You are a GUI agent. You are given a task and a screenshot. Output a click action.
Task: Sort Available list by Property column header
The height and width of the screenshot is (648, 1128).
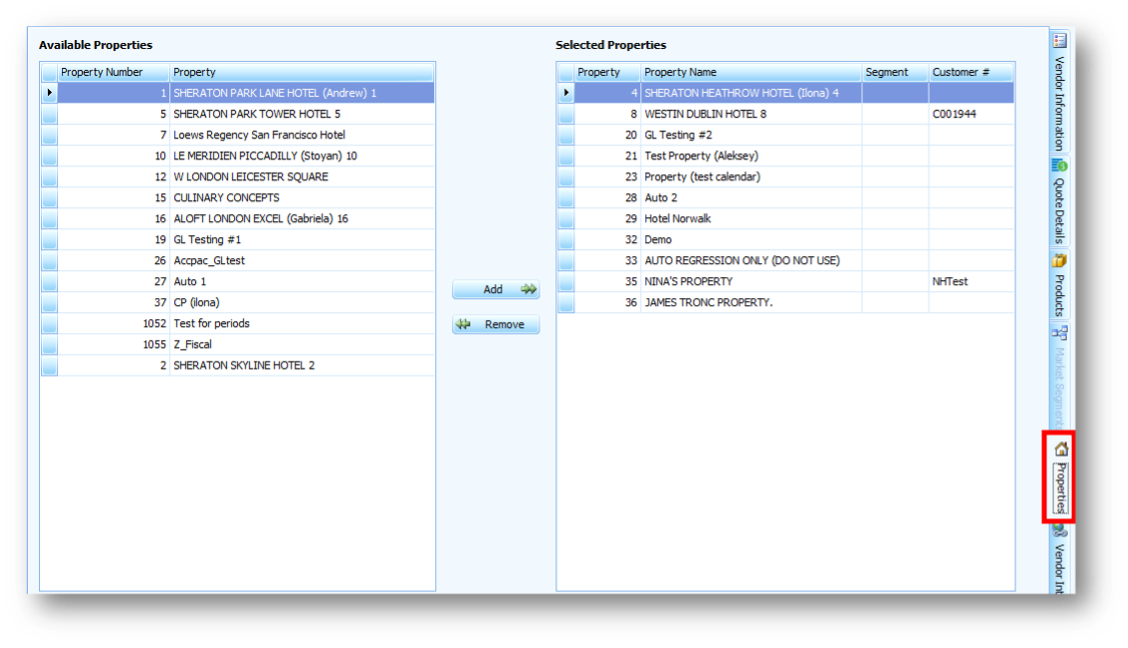point(301,72)
